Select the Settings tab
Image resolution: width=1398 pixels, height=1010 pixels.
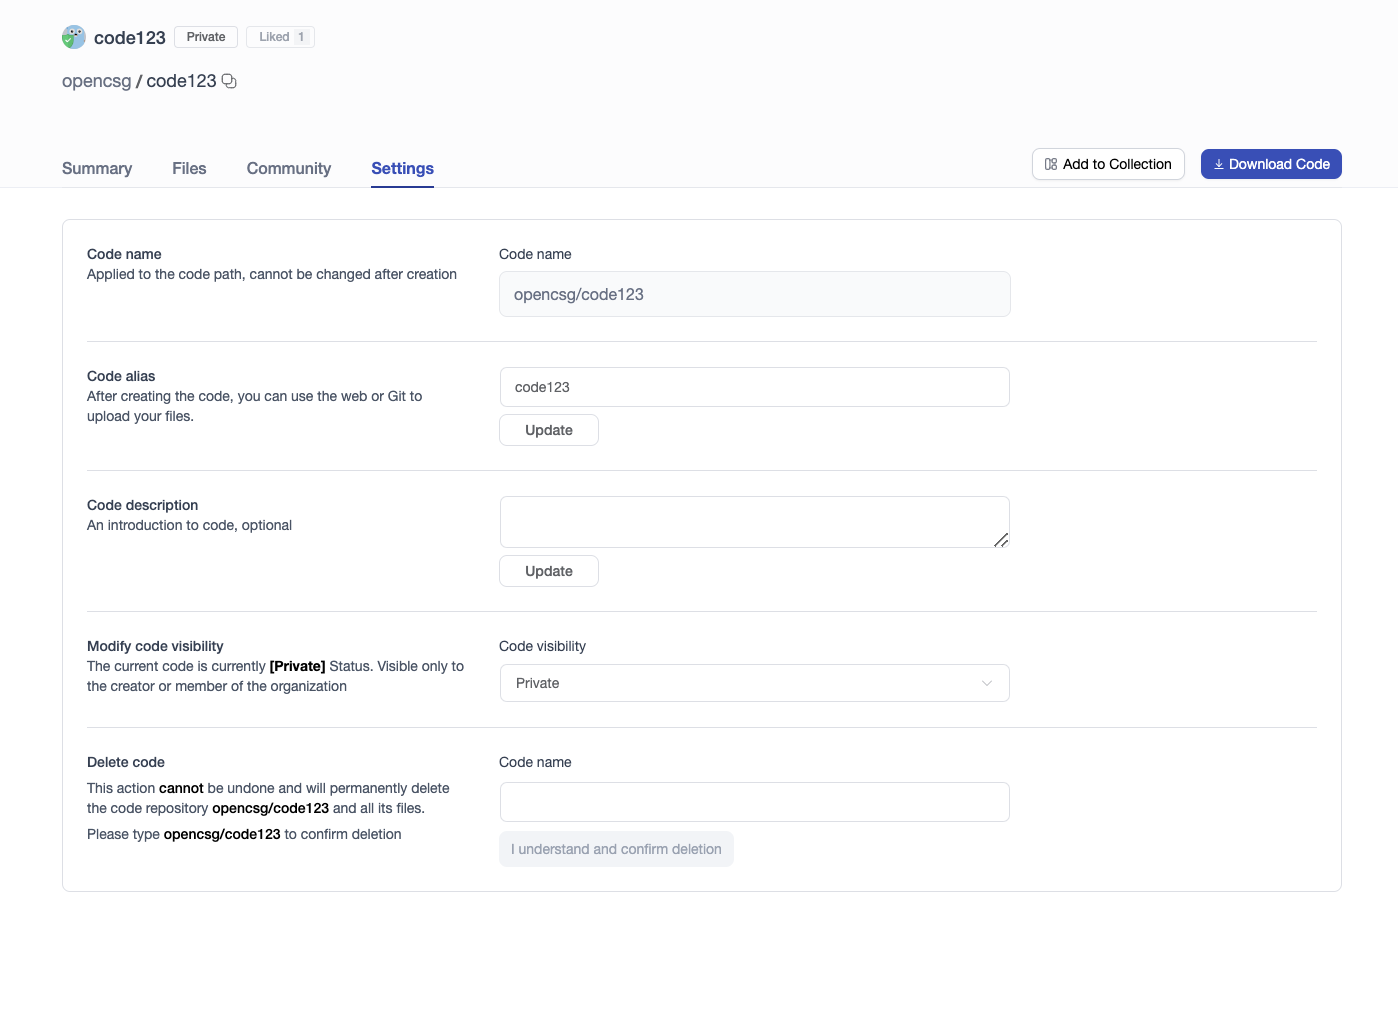coord(402,168)
